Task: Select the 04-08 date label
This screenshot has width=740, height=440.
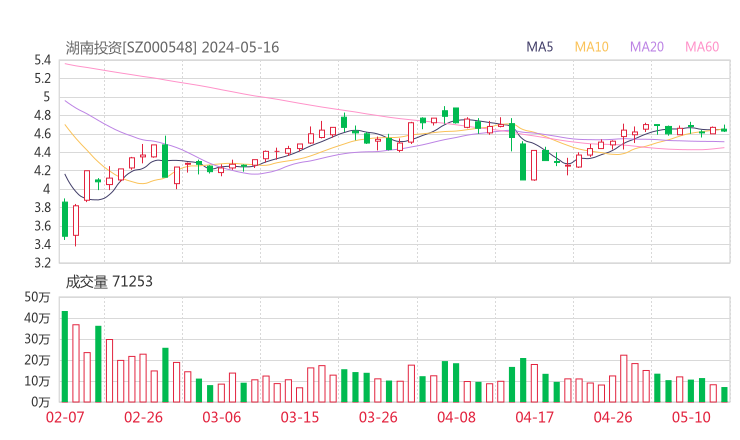Action: 456,417
